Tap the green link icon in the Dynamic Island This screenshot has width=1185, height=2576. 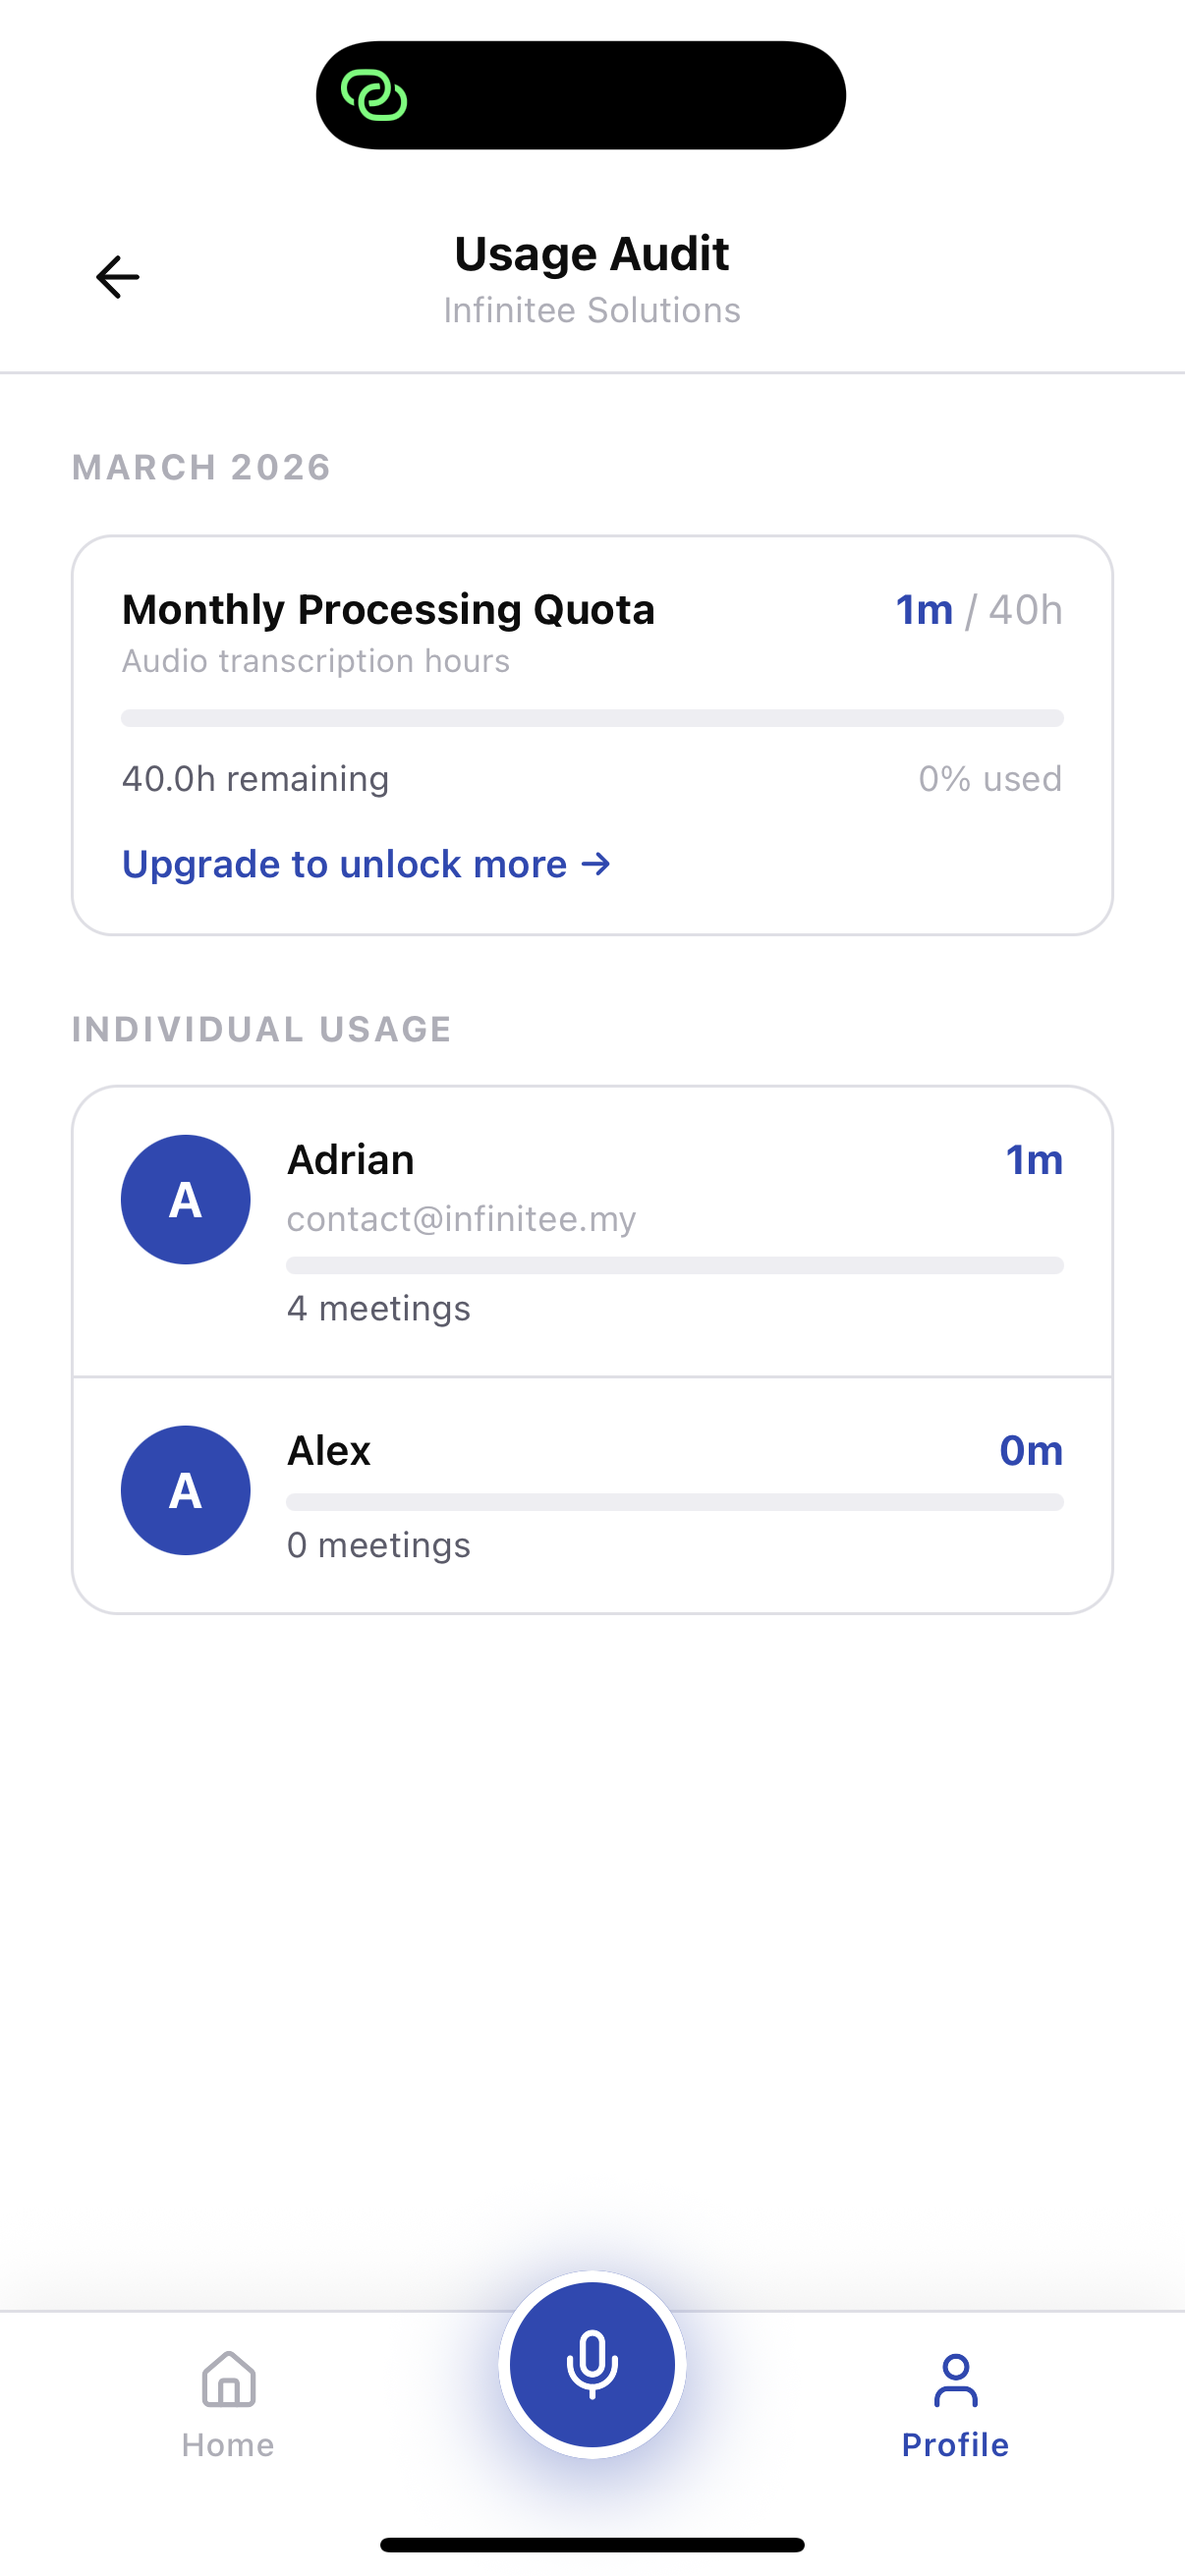point(374,96)
